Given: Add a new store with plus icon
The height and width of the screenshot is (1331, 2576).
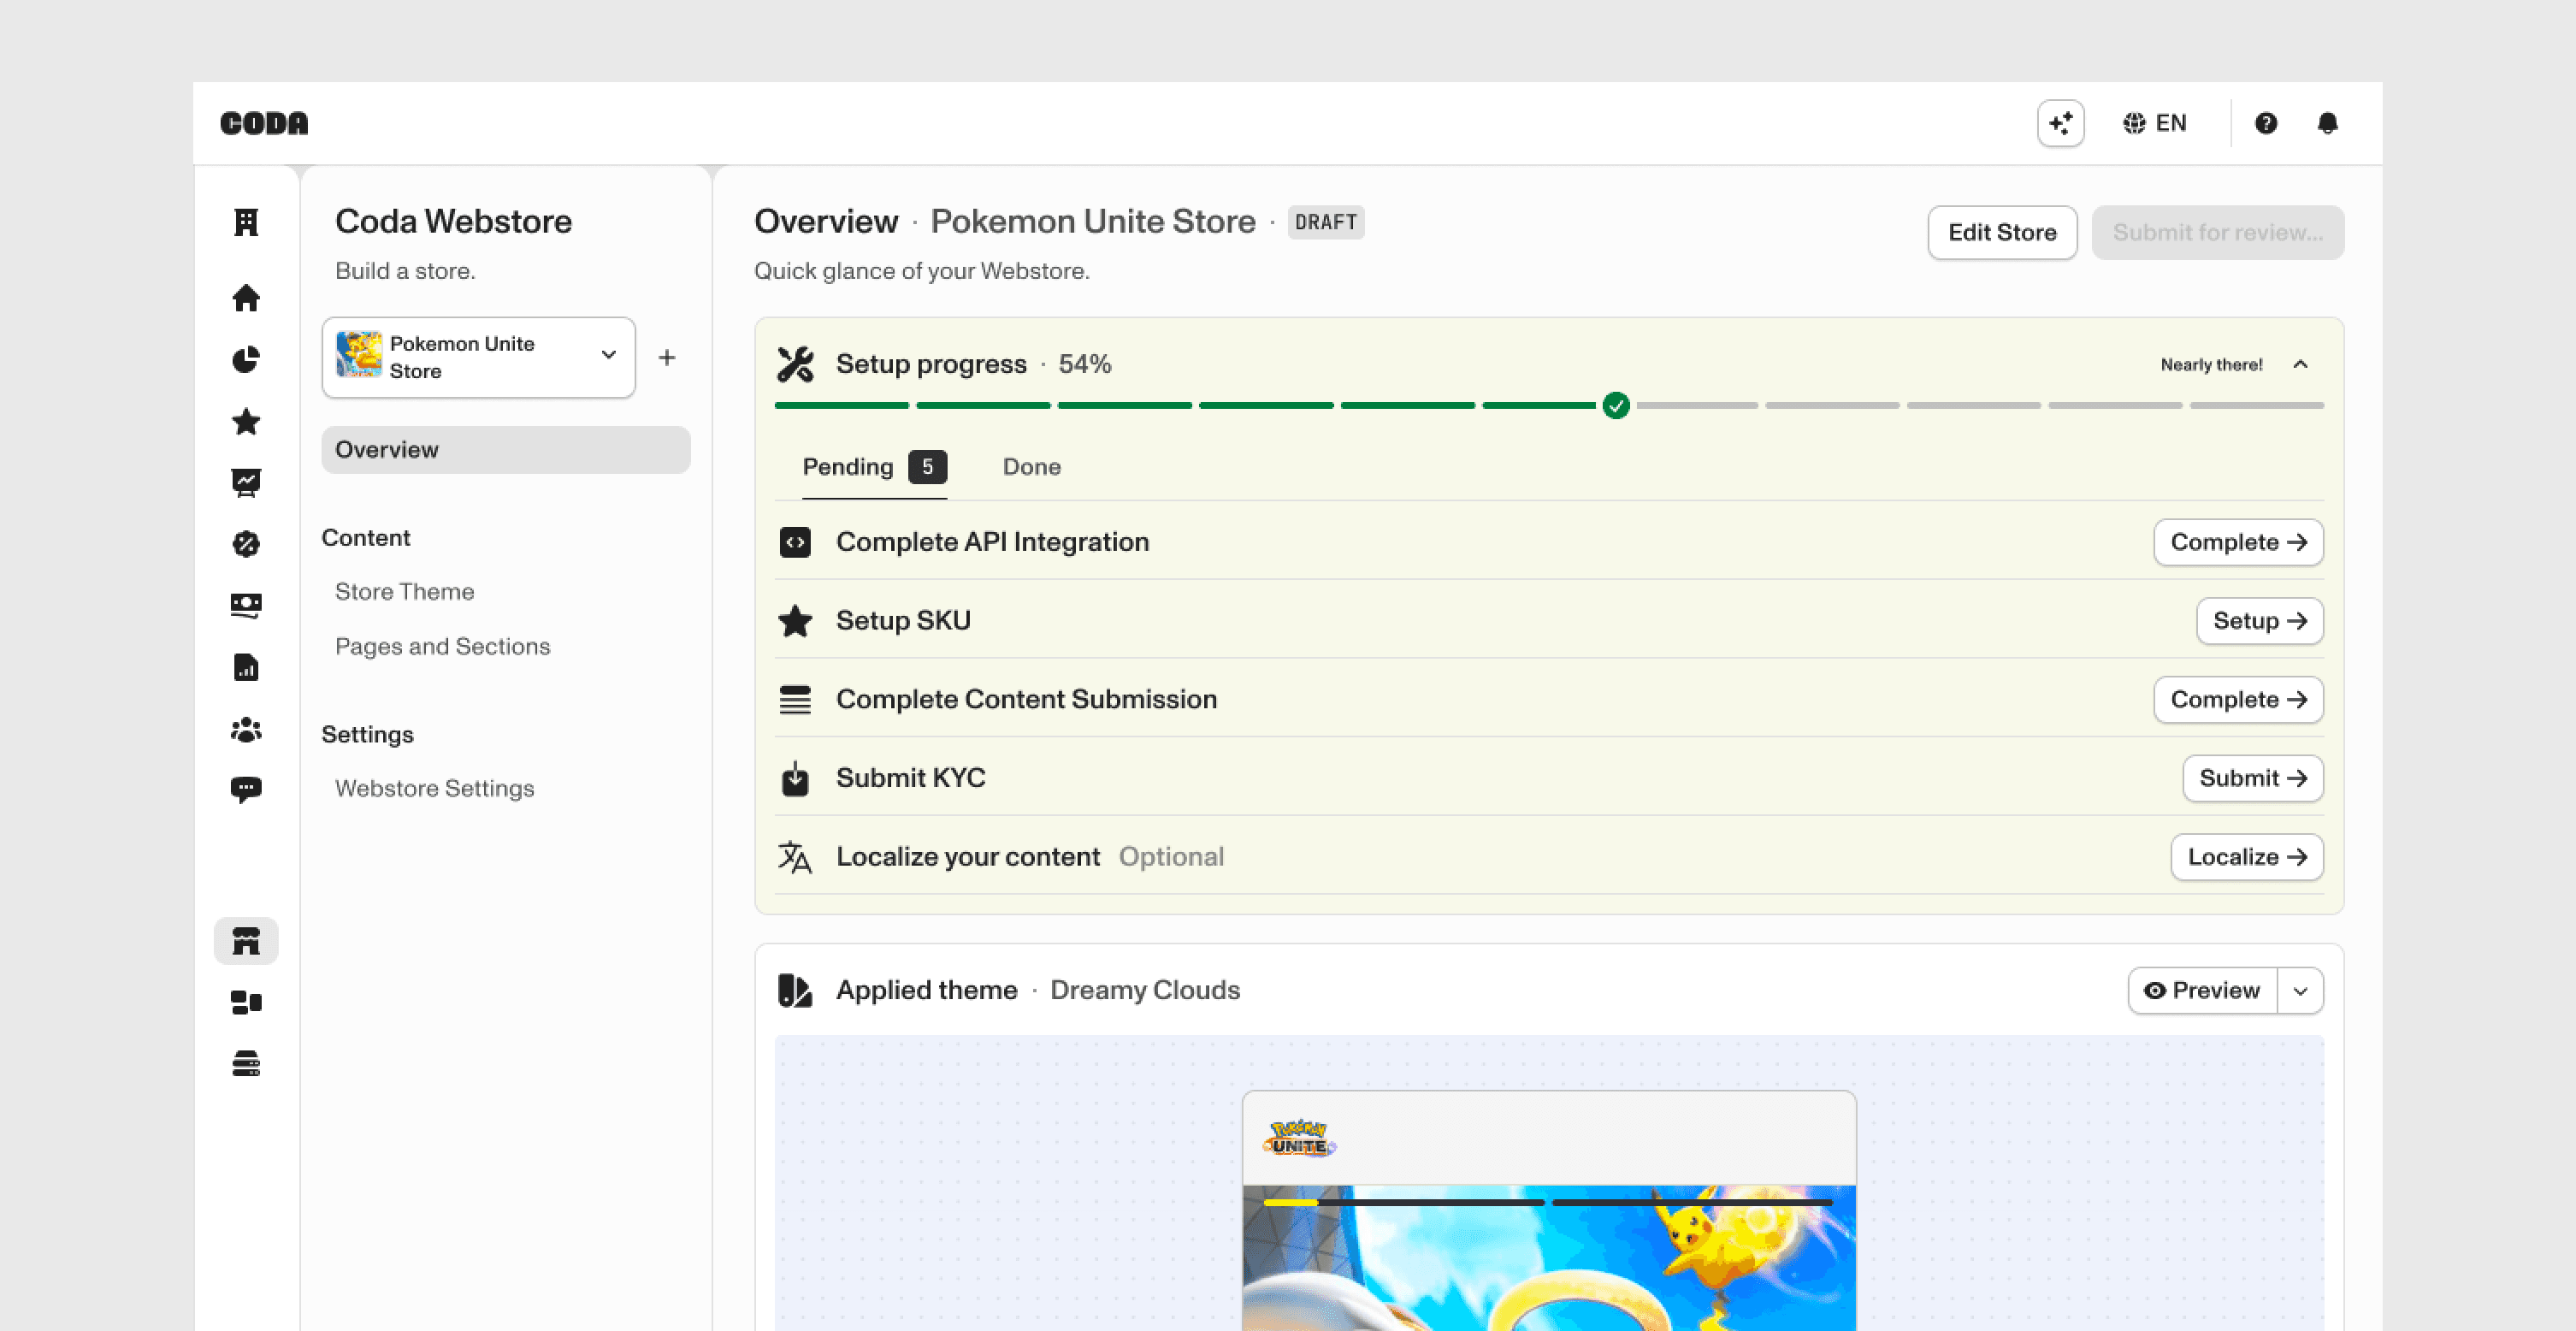Looking at the screenshot, I should click(x=667, y=357).
